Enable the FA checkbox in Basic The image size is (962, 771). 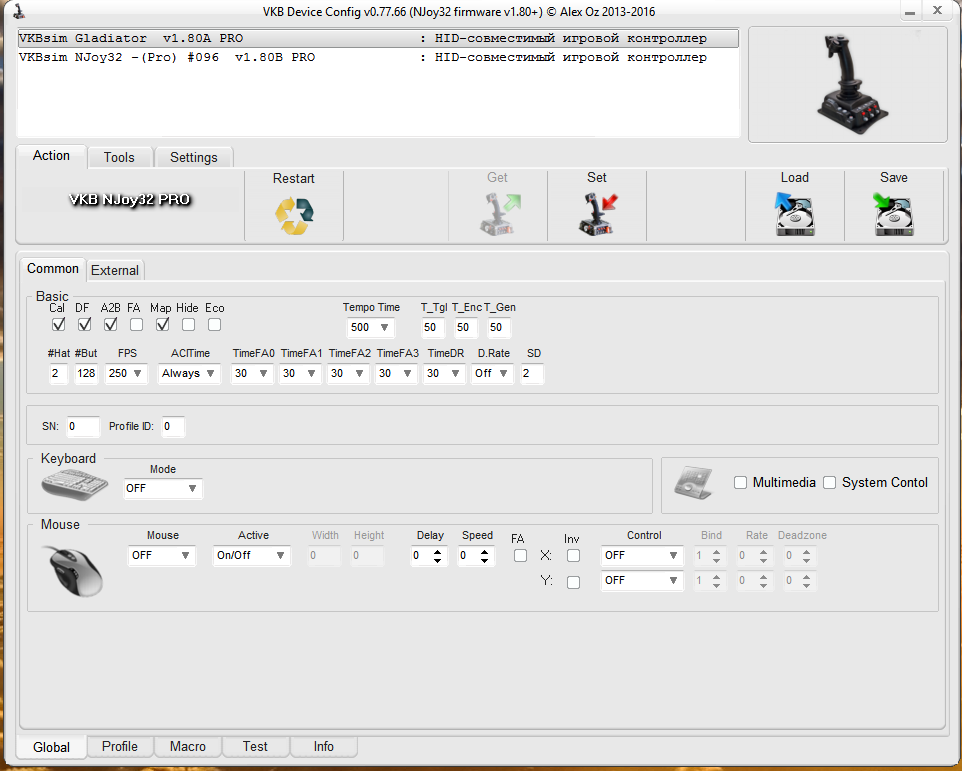[x=136, y=324]
